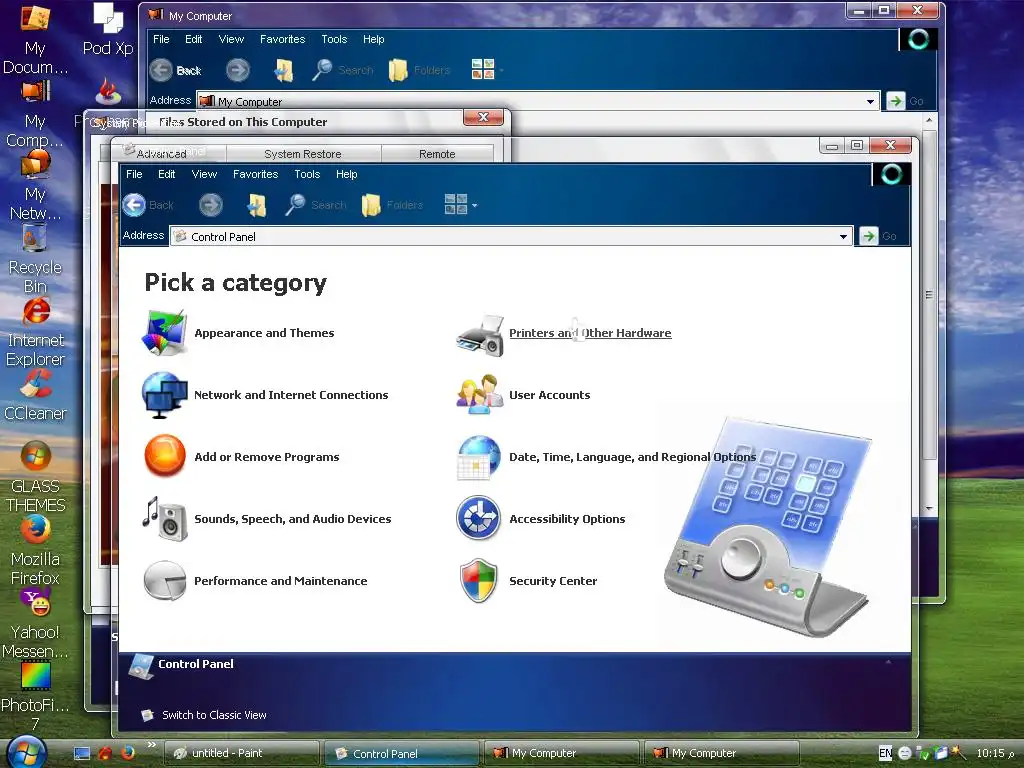Open the Security Center shield icon
This screenshot has width=1024, height=768.
click(x=479, y=581)
